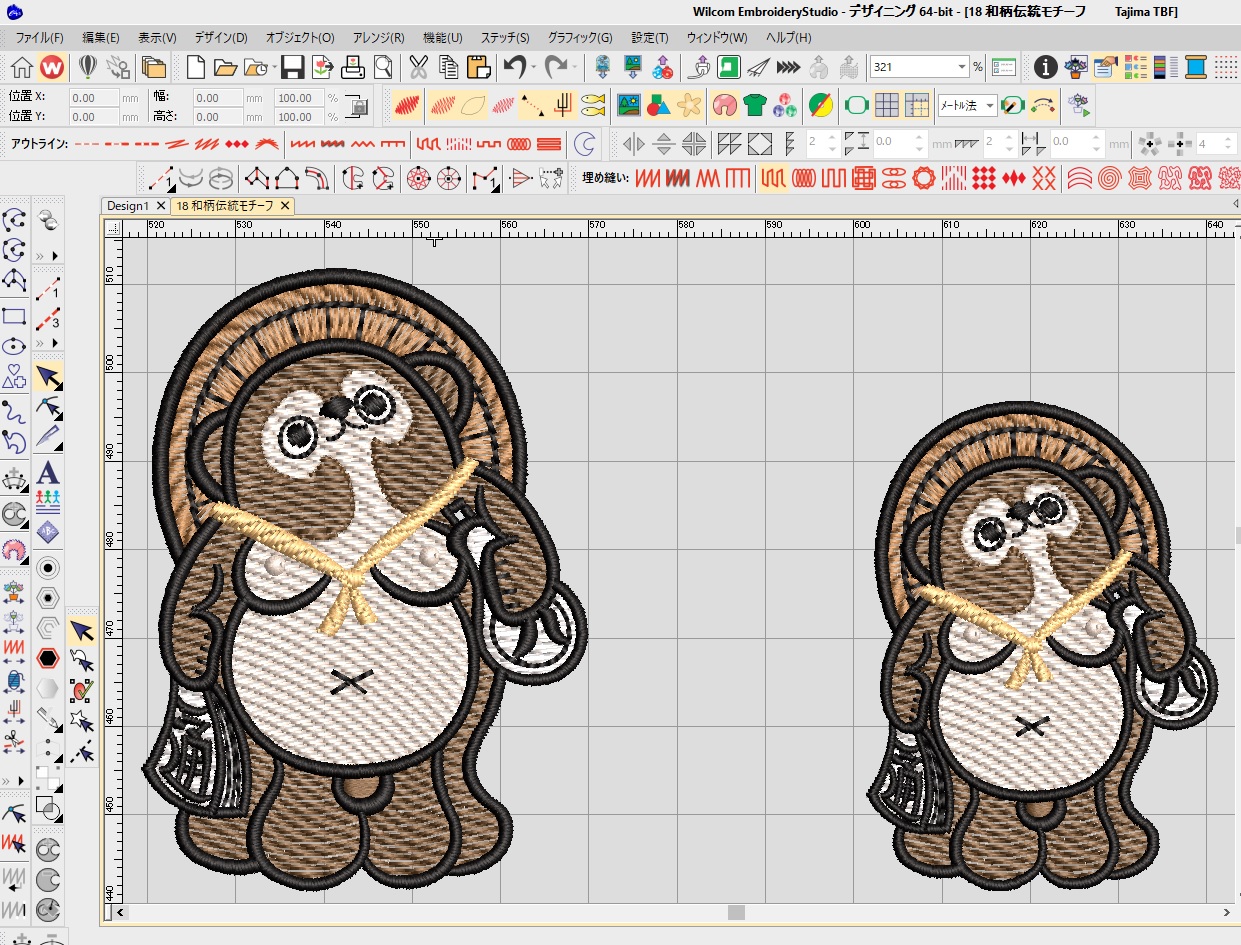Toggle the grid display

tap(886, 105)
